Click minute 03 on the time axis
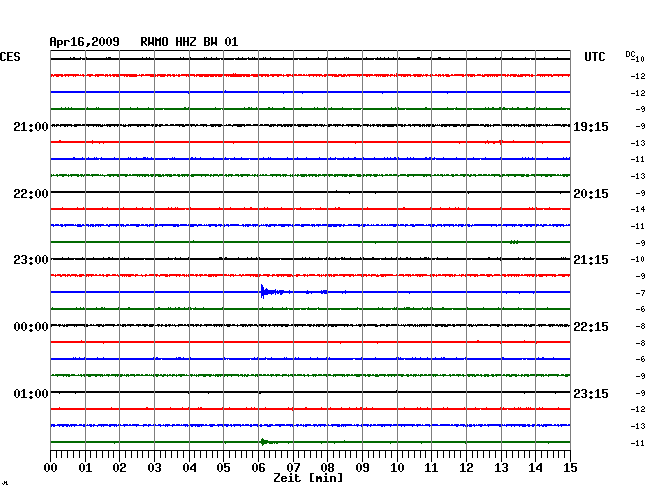Image resolution: width=650 pixels, height=494 pixels. coord(154,468)
